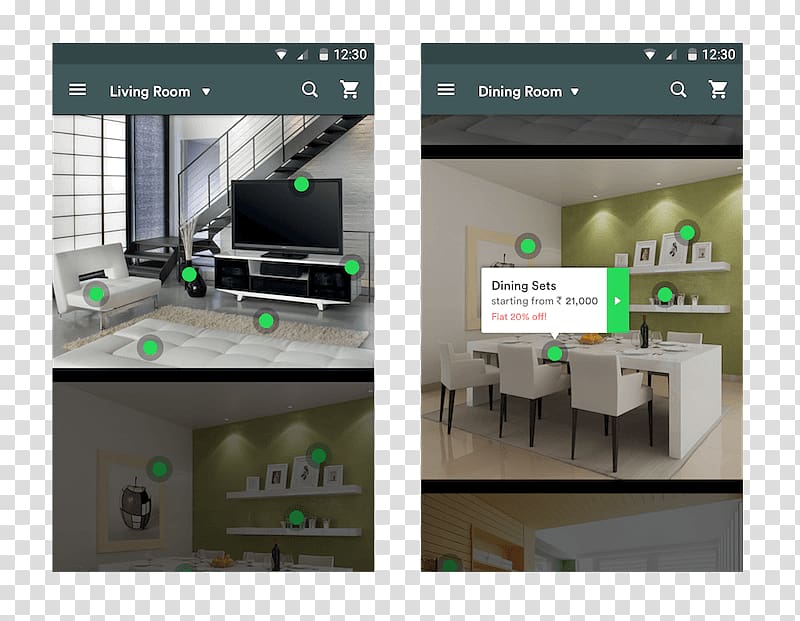This screenshot has height=621, width=800.
Task: Click 'starting from ₹ 21,000' price text
Action: point(544,301)
